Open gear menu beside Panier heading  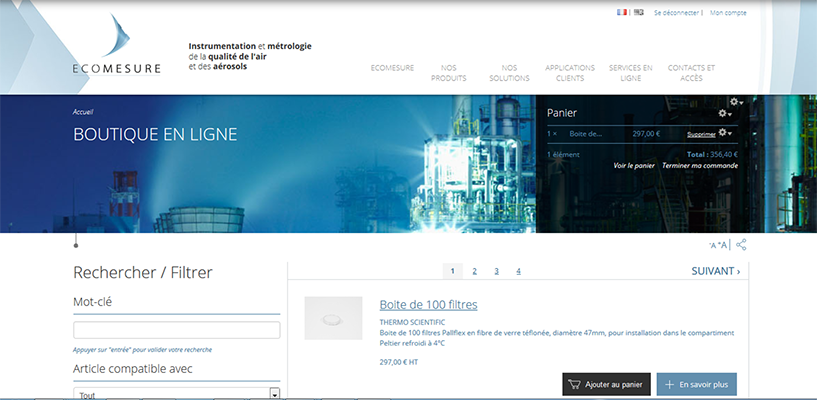(x=725, y=113)
